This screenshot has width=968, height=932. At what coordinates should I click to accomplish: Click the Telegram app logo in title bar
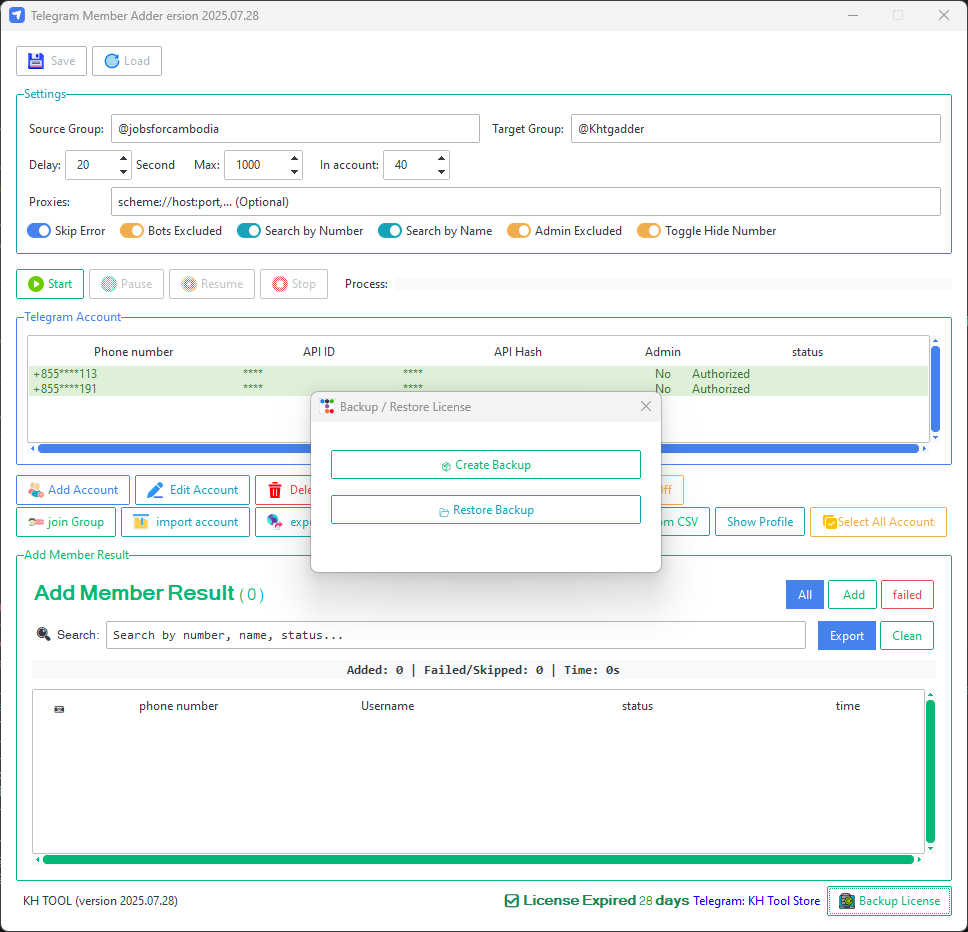(x=17, y=15)
